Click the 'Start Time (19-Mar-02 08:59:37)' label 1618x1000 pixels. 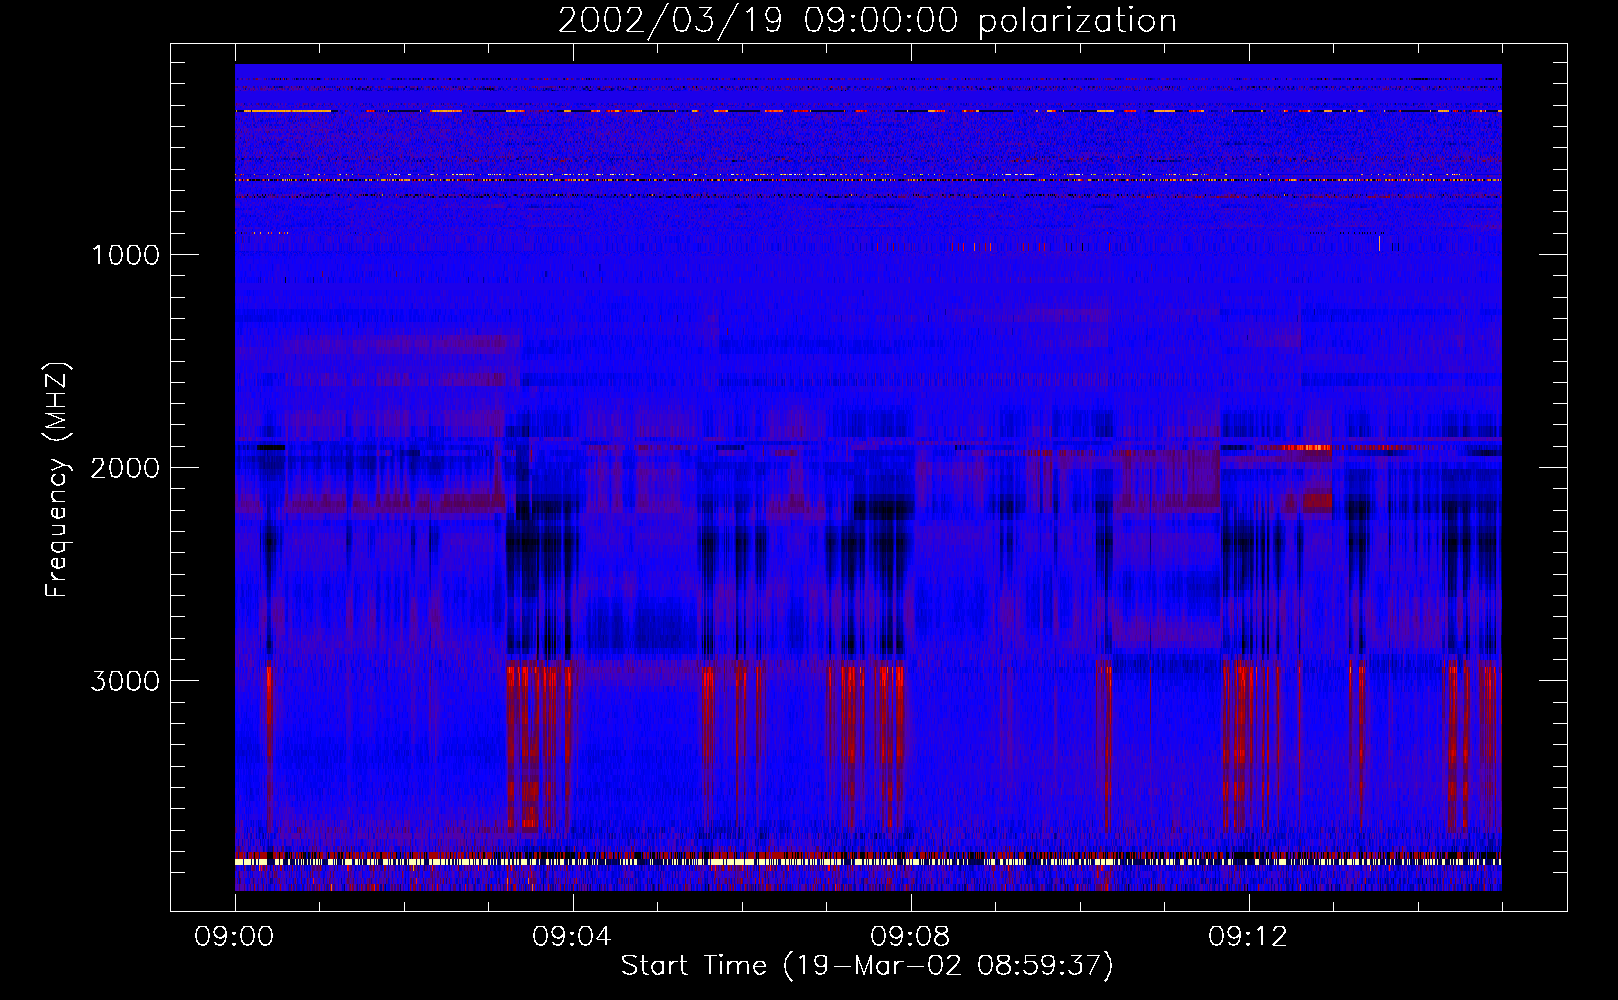(867, 965)
